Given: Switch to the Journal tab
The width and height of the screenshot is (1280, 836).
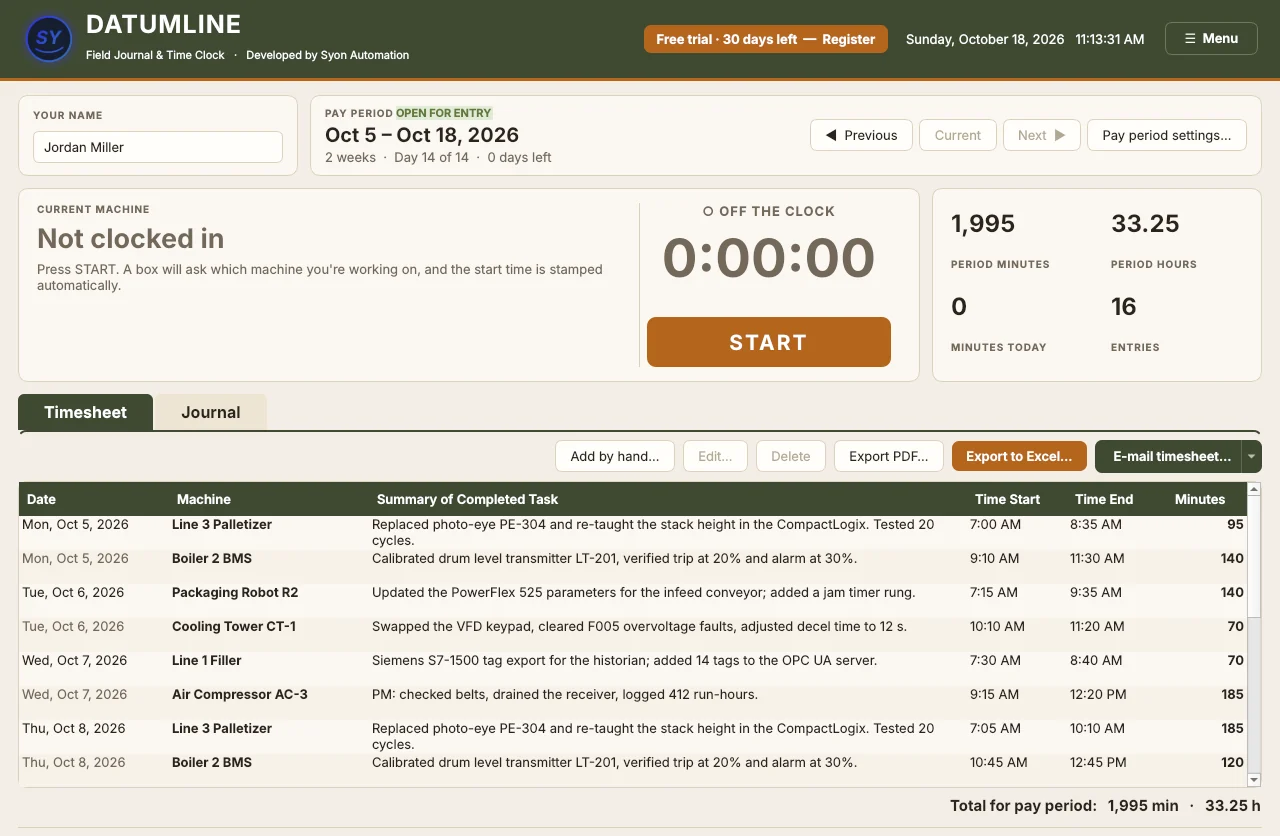Looking at the screenshot, I should click(x=211, y=412).
